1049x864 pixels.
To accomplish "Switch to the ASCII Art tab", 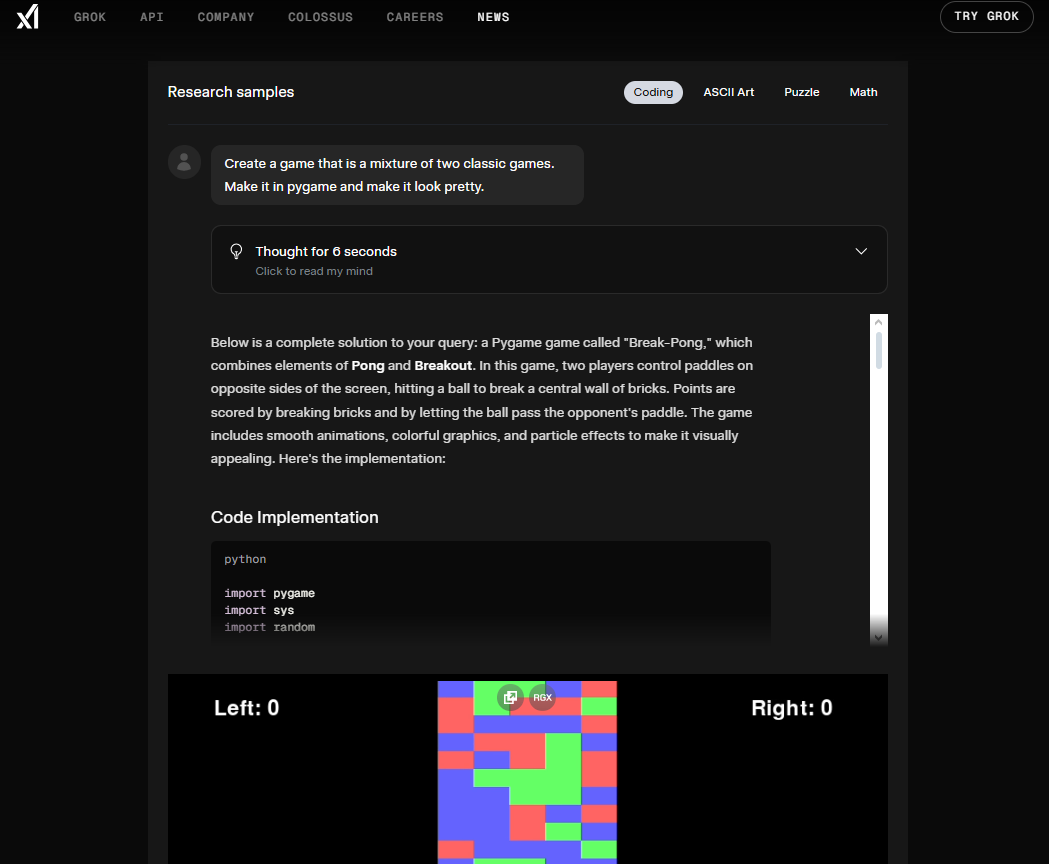I will [x=728, y=92].
